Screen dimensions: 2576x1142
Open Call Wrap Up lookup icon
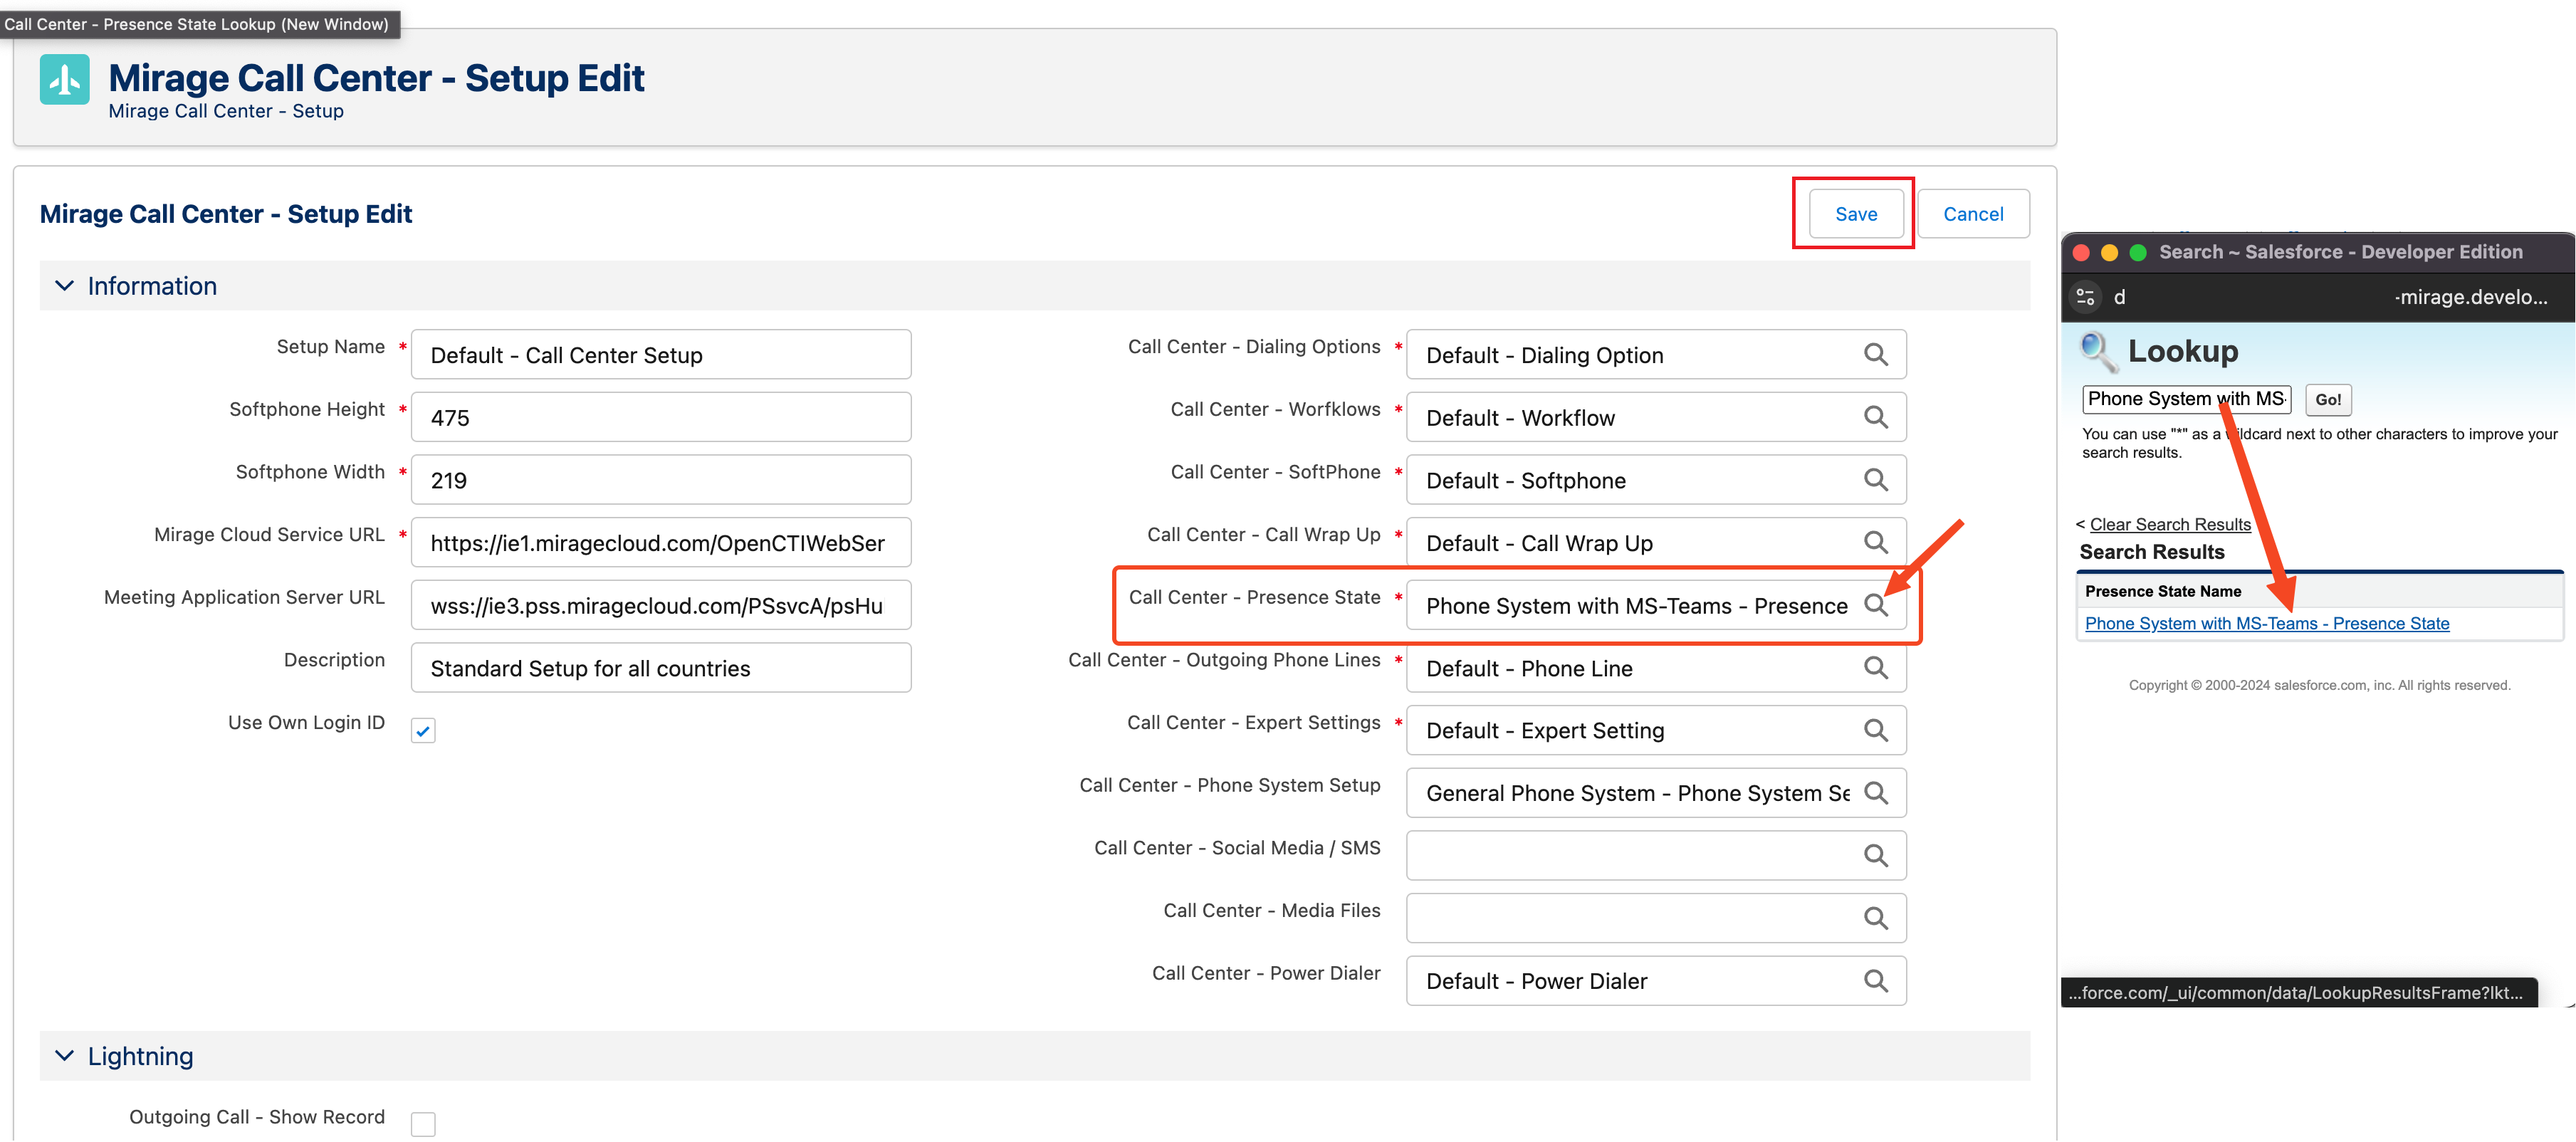[x=1875, y=542]
